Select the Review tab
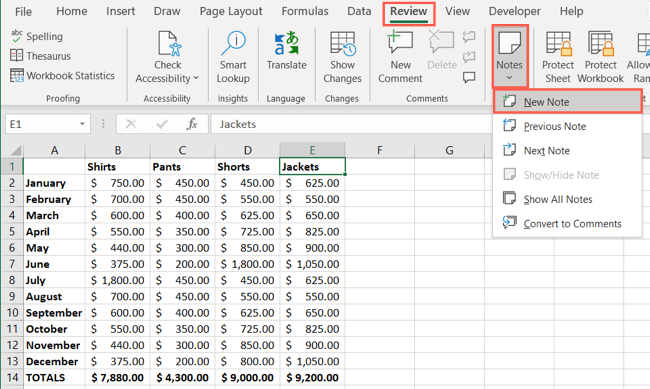 tap(408, 12)
